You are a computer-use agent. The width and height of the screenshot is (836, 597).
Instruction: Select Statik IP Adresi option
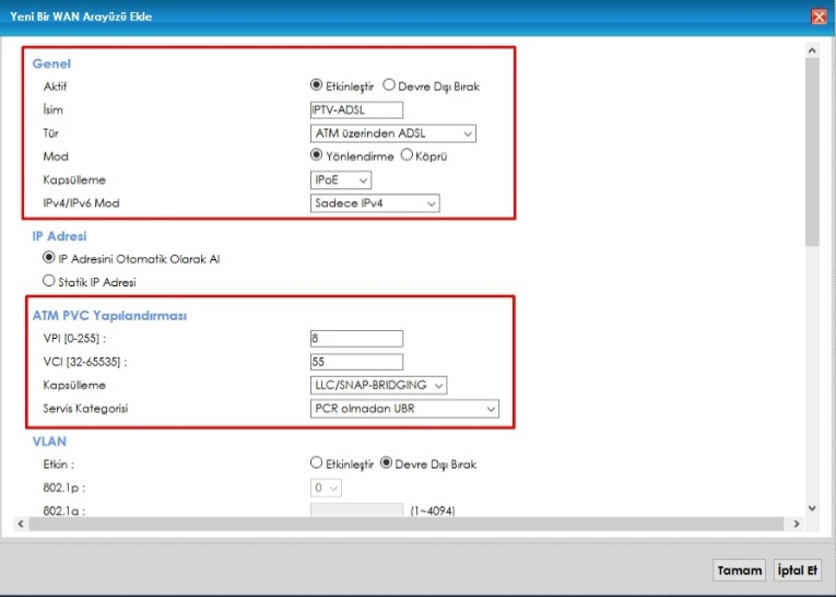tap(49, 280)
